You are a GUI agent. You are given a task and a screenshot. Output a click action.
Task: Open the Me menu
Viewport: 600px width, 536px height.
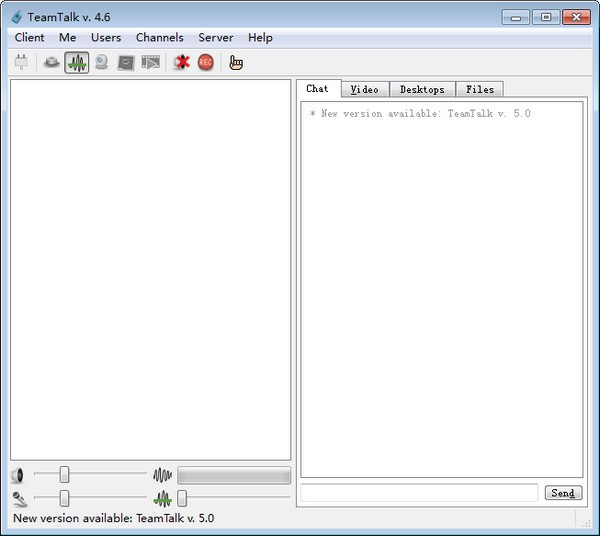pos(67,37)
